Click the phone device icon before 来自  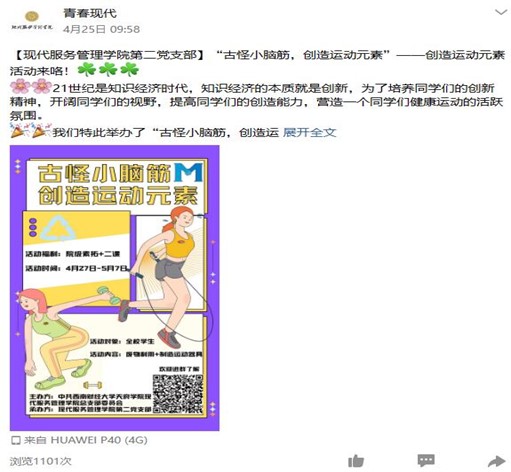(16, 440)
